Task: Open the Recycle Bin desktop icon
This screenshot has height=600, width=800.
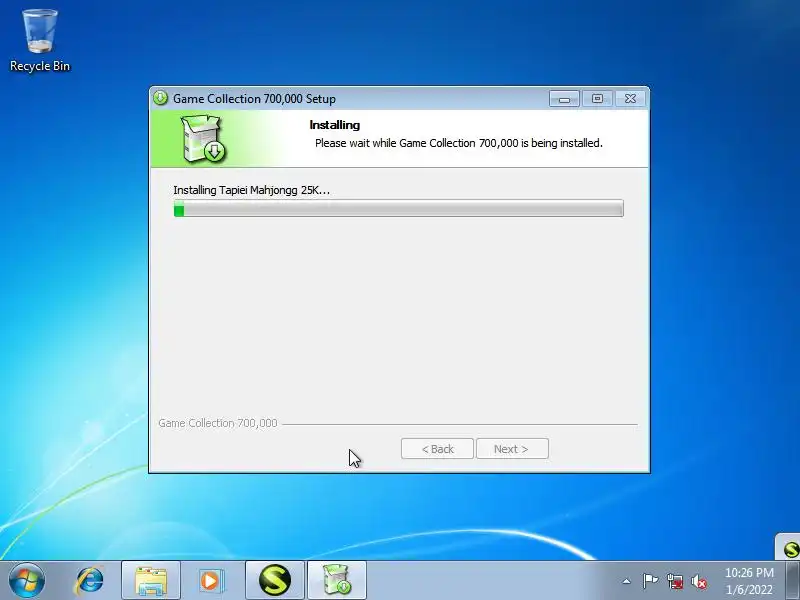Action: [x=40, y=41]
